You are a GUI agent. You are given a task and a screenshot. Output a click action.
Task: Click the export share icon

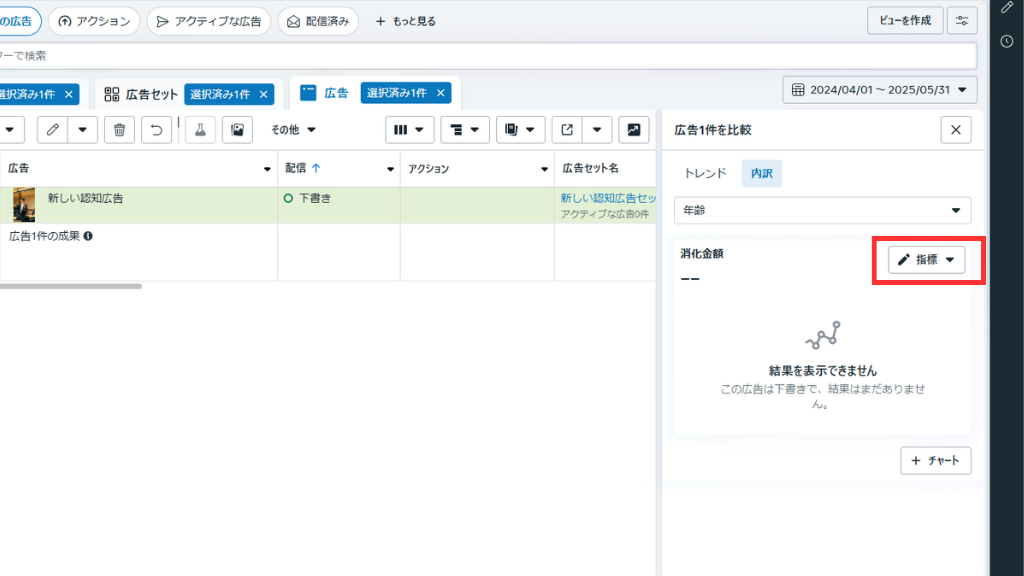pos(567,129)
